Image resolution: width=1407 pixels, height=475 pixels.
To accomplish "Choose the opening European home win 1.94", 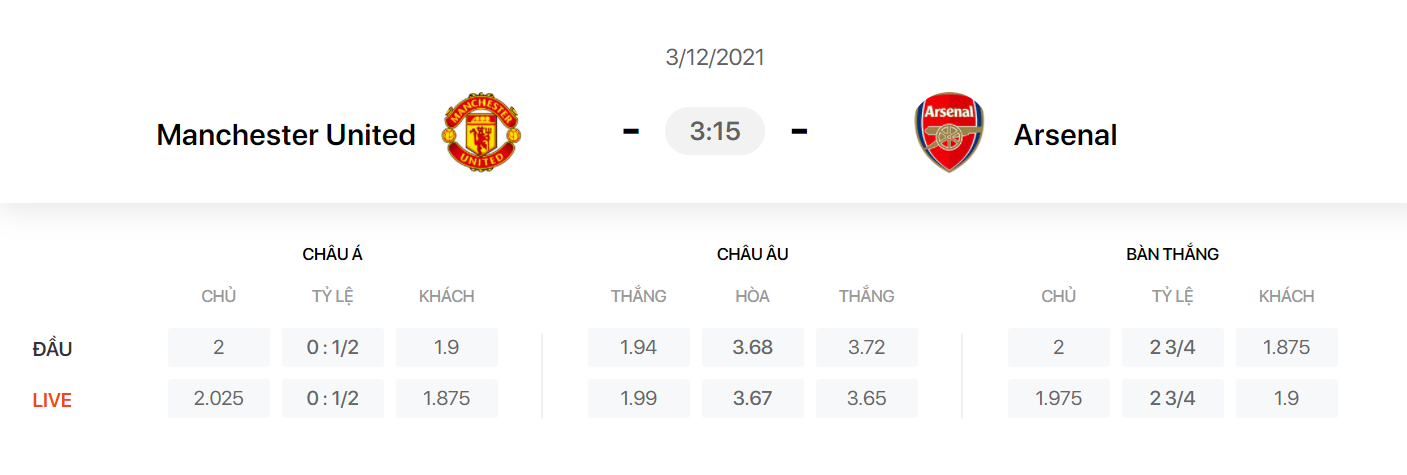I will click(638, 347).
